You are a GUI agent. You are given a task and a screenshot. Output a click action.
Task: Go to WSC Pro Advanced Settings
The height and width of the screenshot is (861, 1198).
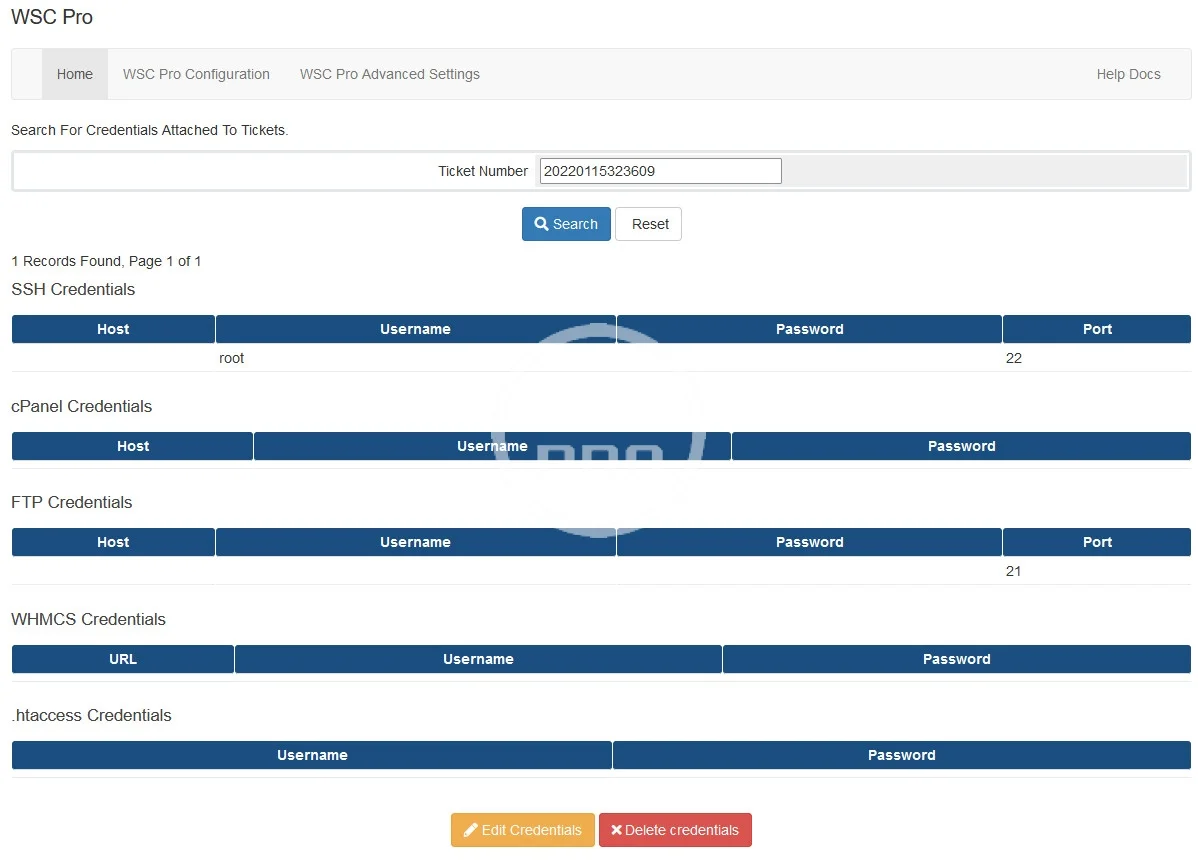click(389, 74)
